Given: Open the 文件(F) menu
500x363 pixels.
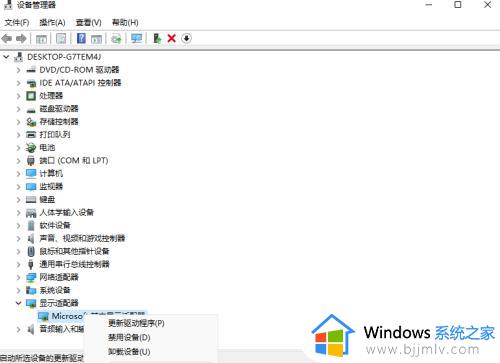Looking at the screenshot, I should [17, 23].
